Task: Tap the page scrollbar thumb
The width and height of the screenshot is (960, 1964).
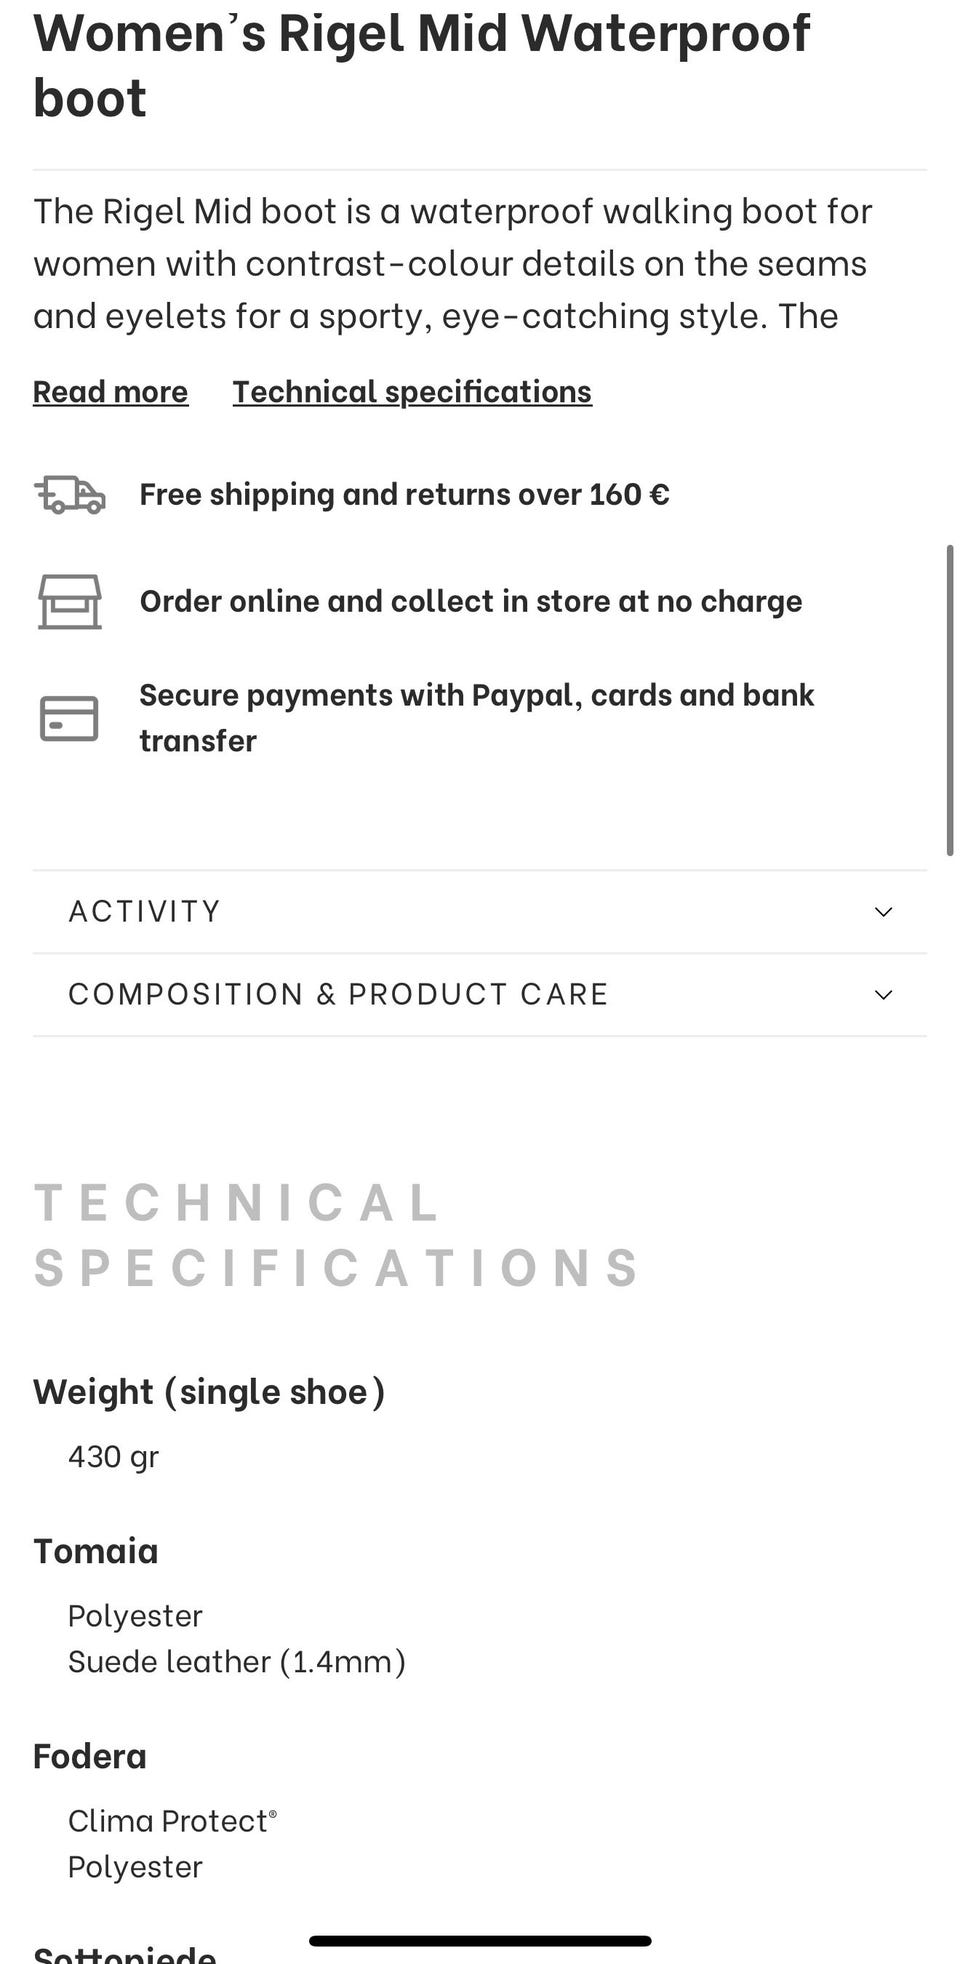Action: tap(950, 700)
